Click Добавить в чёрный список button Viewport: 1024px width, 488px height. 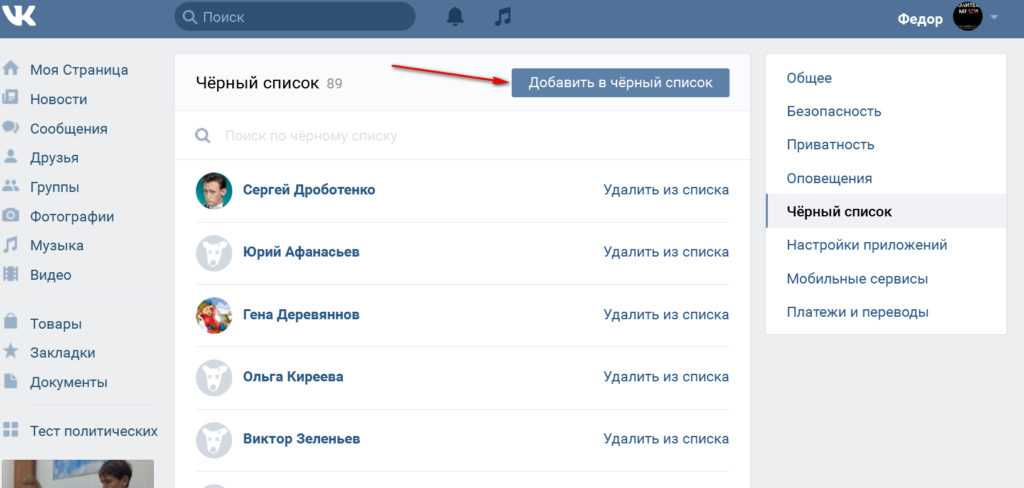[620, 83]
